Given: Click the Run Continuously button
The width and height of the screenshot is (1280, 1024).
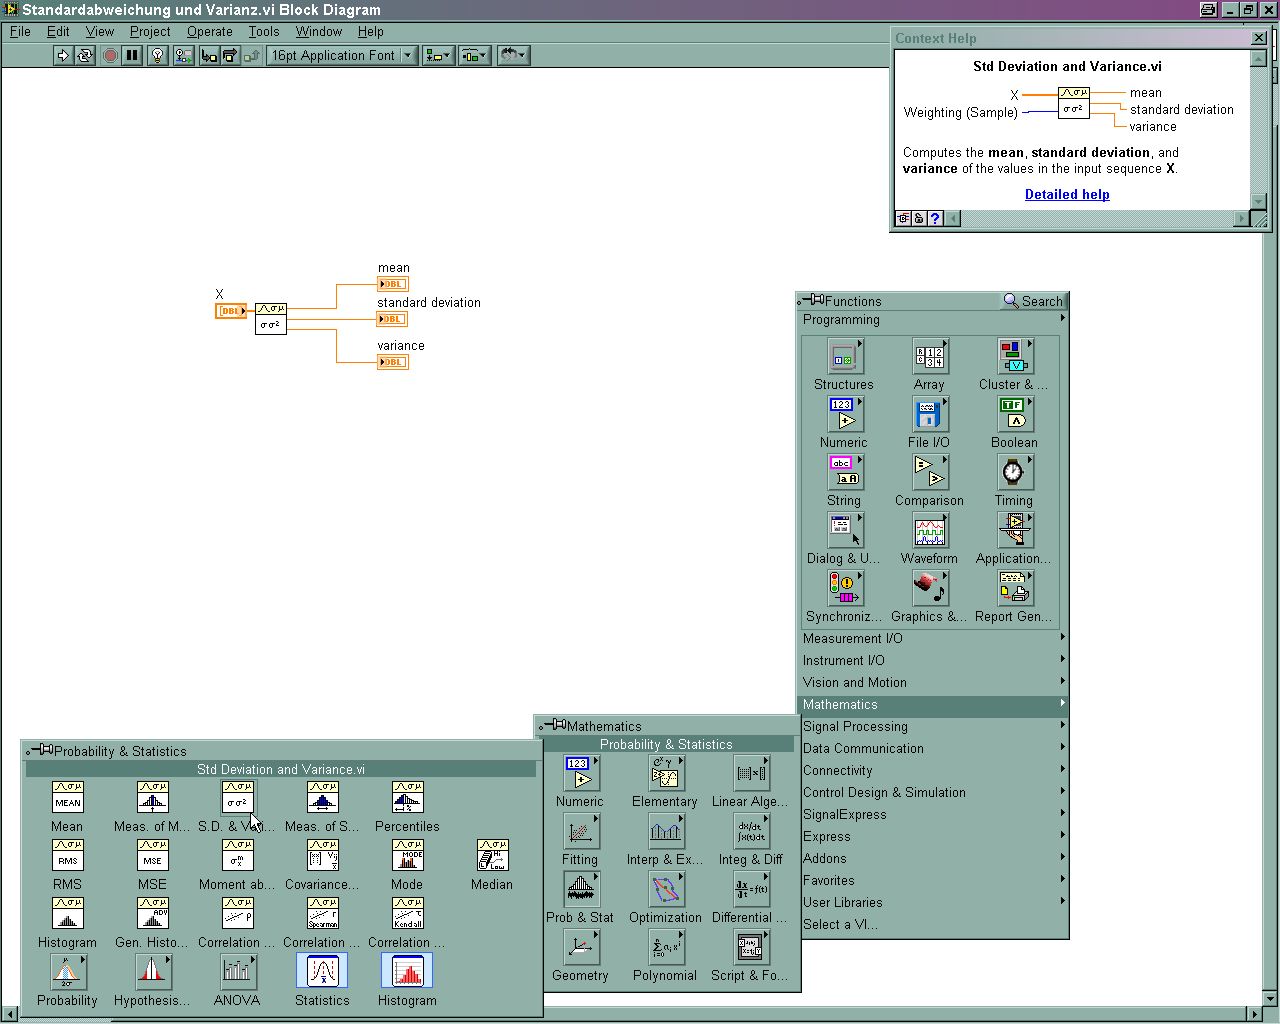Looking at the screenshot, I should [x=85, y=56].
